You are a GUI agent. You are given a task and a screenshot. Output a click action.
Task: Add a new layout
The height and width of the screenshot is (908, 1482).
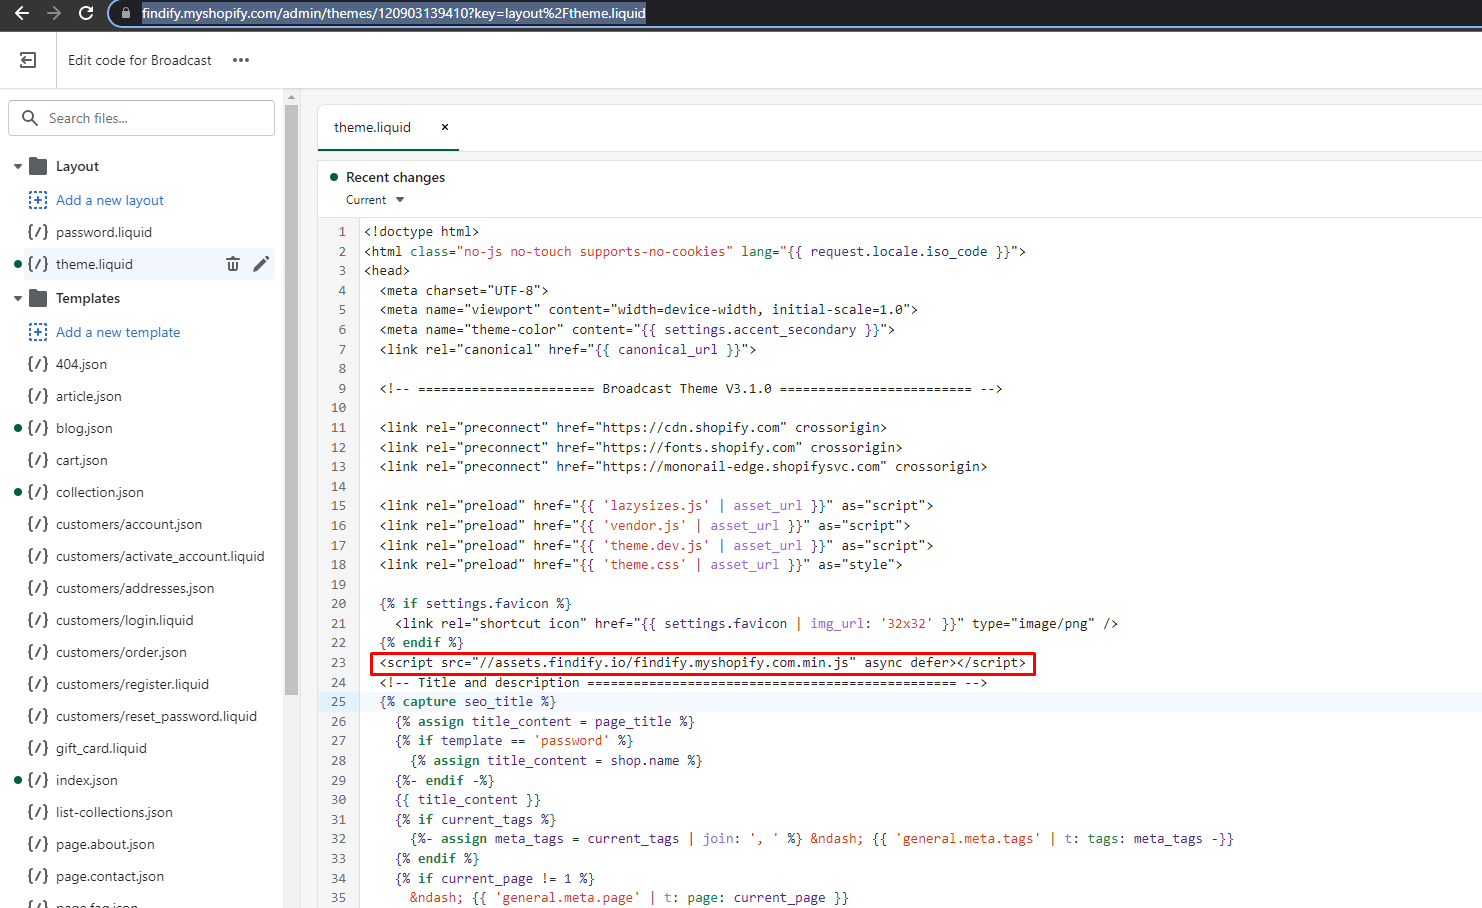click(110, 200)
